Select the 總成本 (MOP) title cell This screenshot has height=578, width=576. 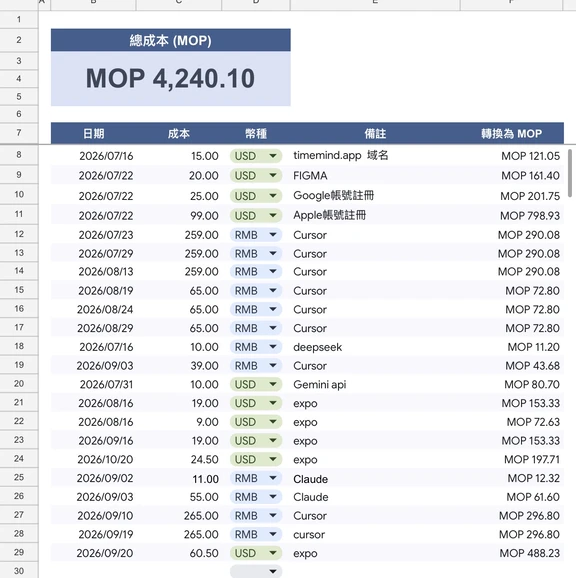pyautogui.click(x=171, y=40)
